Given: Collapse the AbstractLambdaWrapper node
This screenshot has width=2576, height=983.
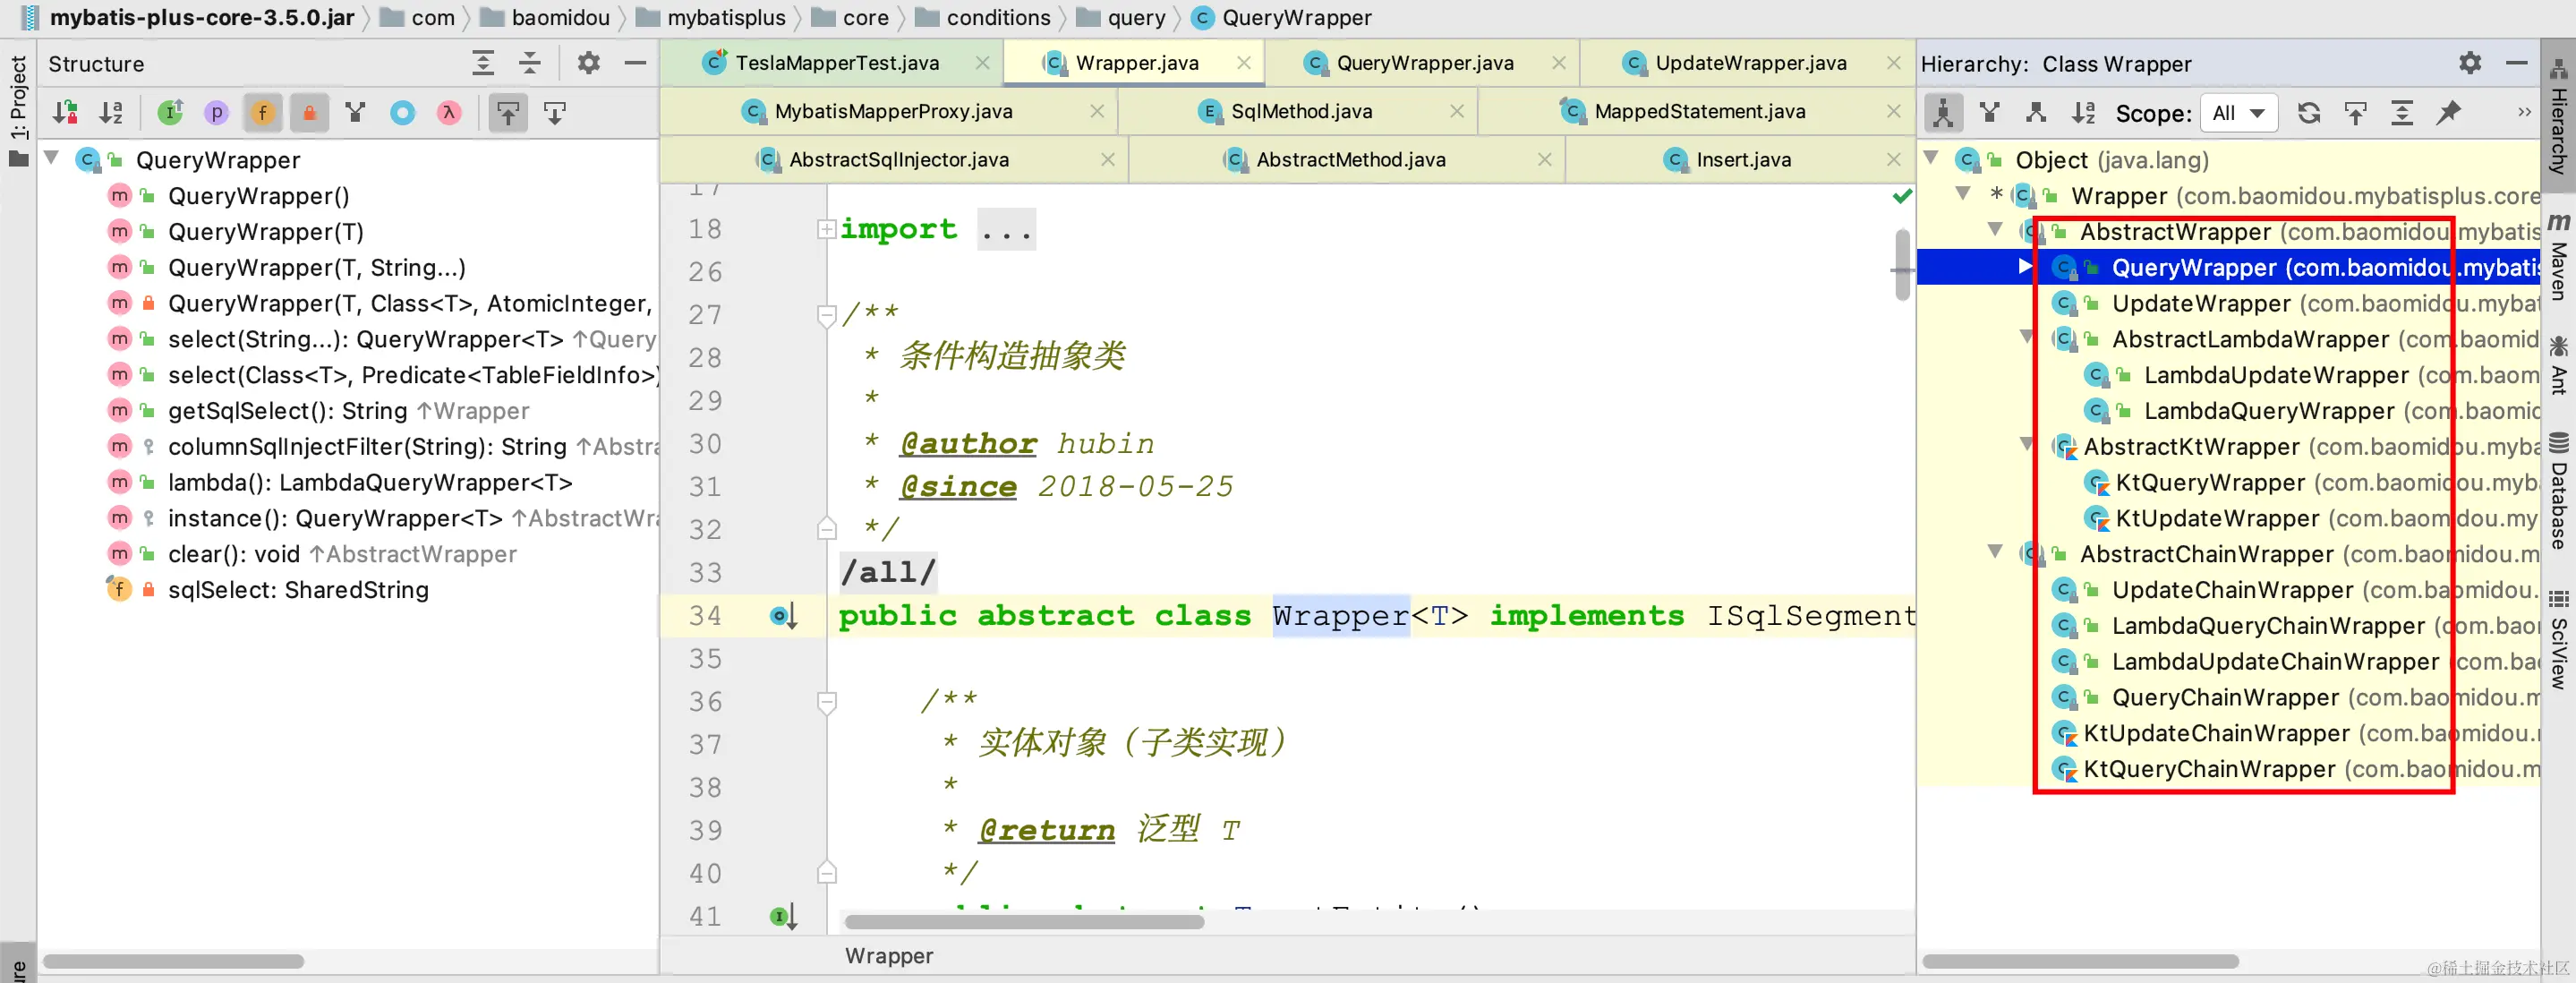Looking at the screenshot, I should (x=2027, y=338).
